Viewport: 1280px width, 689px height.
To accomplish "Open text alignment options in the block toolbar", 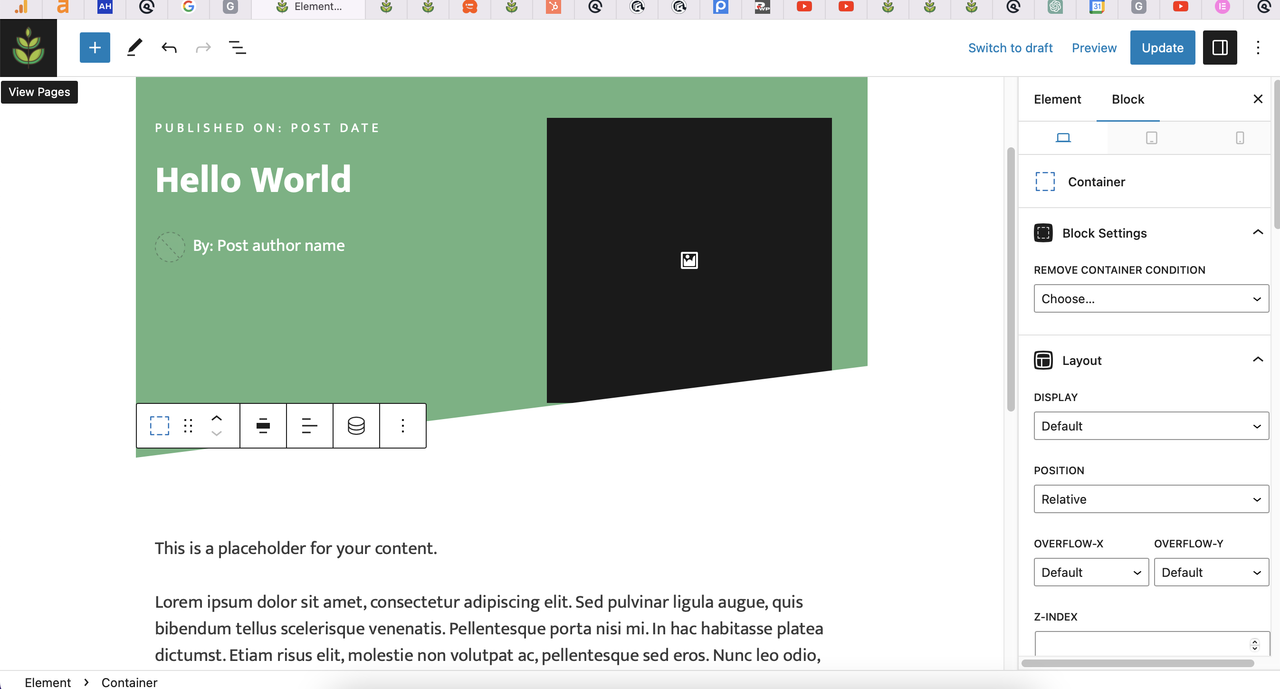I will 310,426.
